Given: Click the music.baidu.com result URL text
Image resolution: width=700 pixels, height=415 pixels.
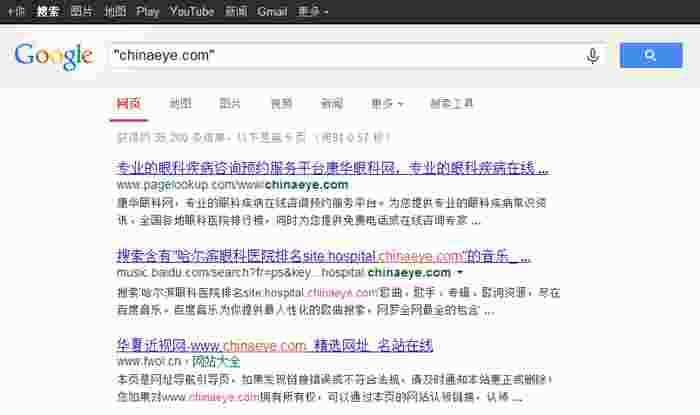Looking at the screenshot, I should point(284,273).
